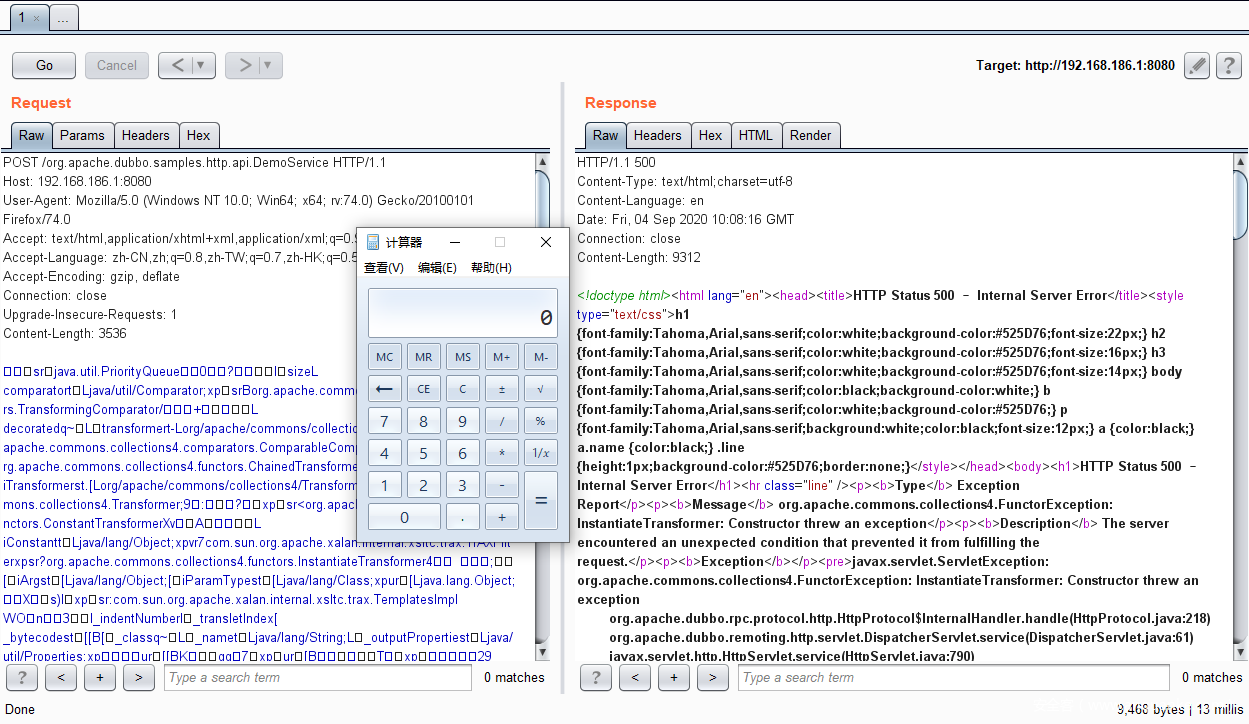Go to previous match in response search
Viewport: 1249px width, 724px height.
click(634, 678)
